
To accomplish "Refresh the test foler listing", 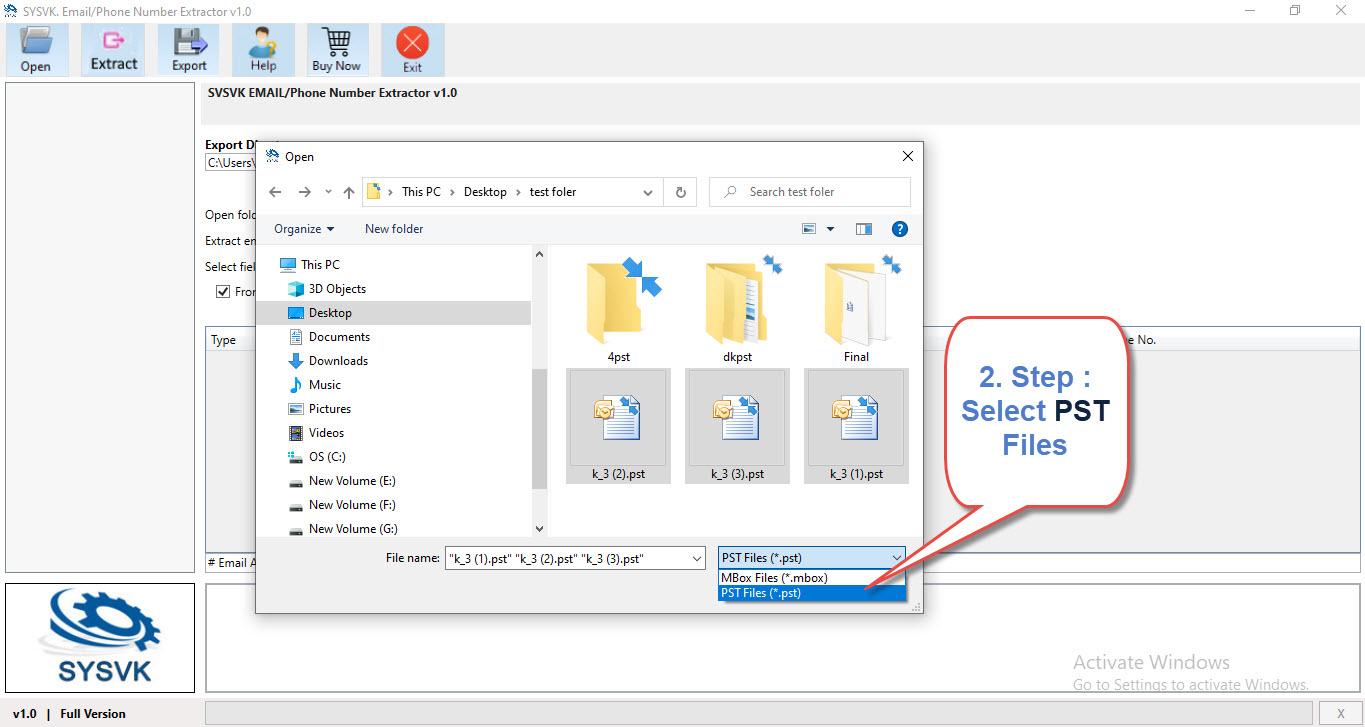I will pyautogui.click(x=681, y=192).
